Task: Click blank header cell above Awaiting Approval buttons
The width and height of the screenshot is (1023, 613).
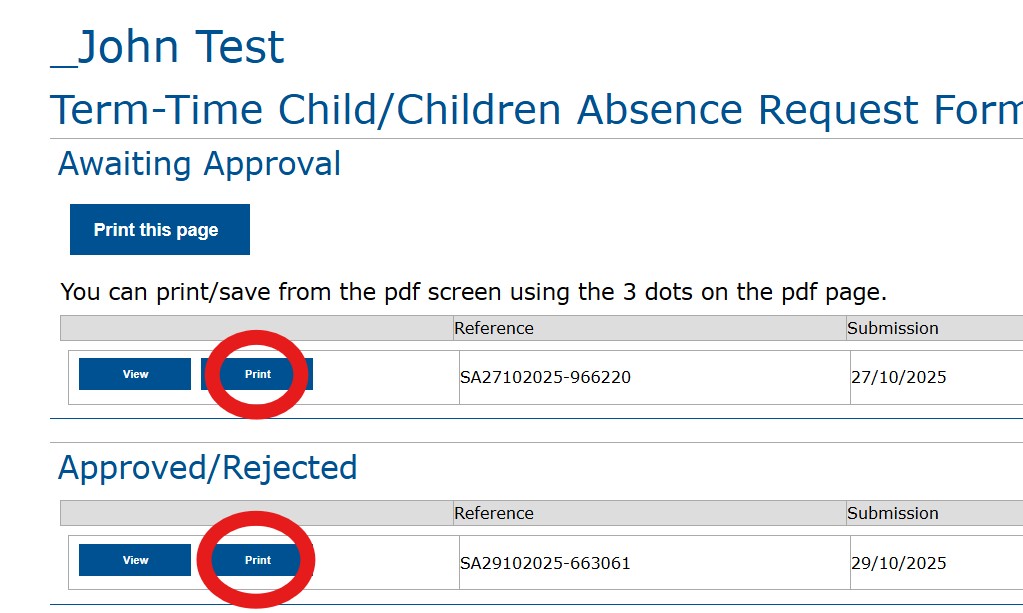Action: pyautogui.click(x=256, y=328)
